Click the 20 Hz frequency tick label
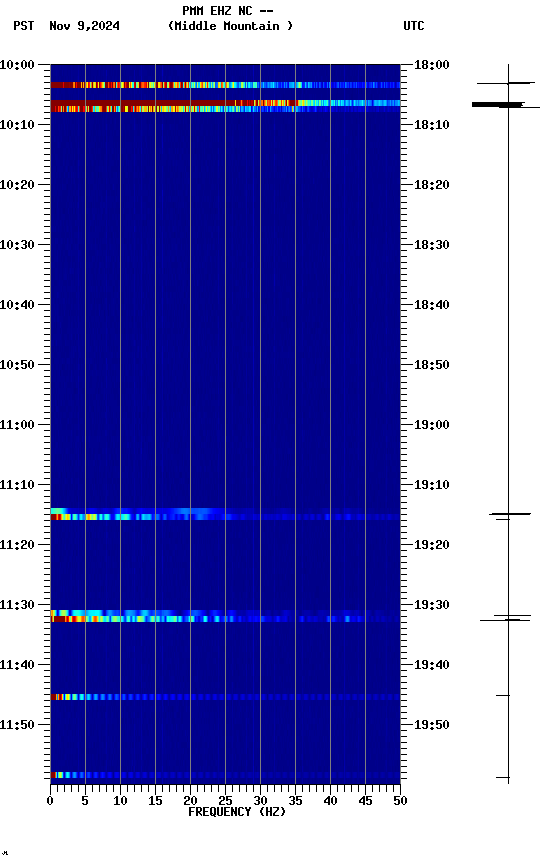552x864 pixels. [190, 801]
